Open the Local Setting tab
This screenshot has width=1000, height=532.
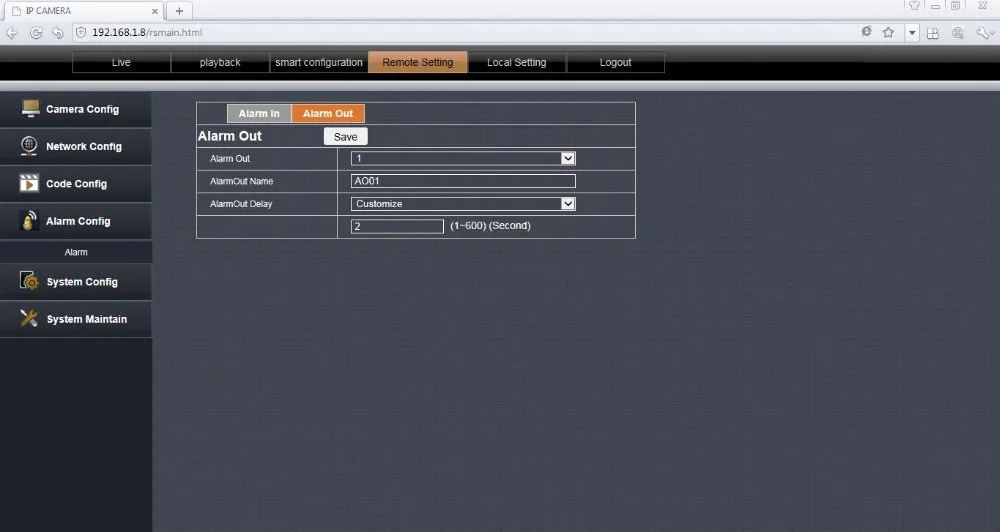point(517,63)
